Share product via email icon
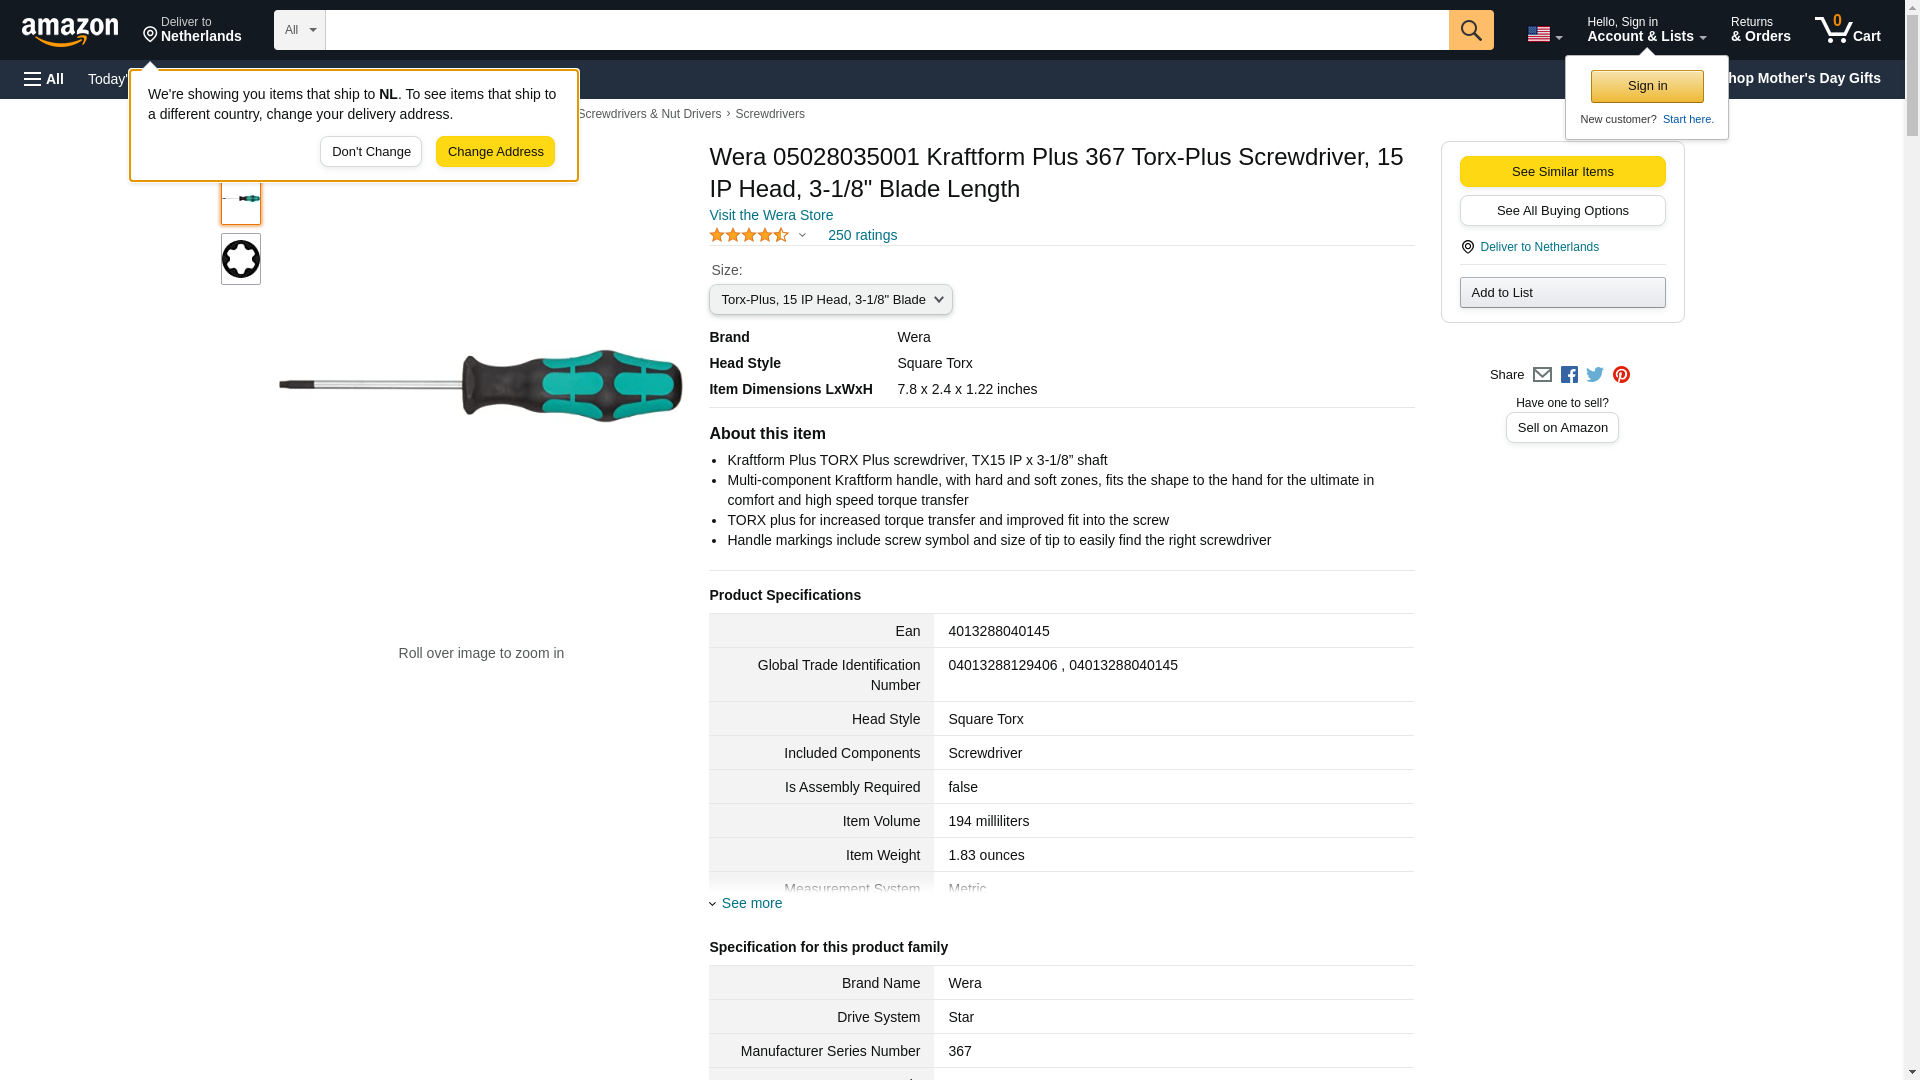Viewport: 1920px width, 1080px height. [x=1542, y=375]
